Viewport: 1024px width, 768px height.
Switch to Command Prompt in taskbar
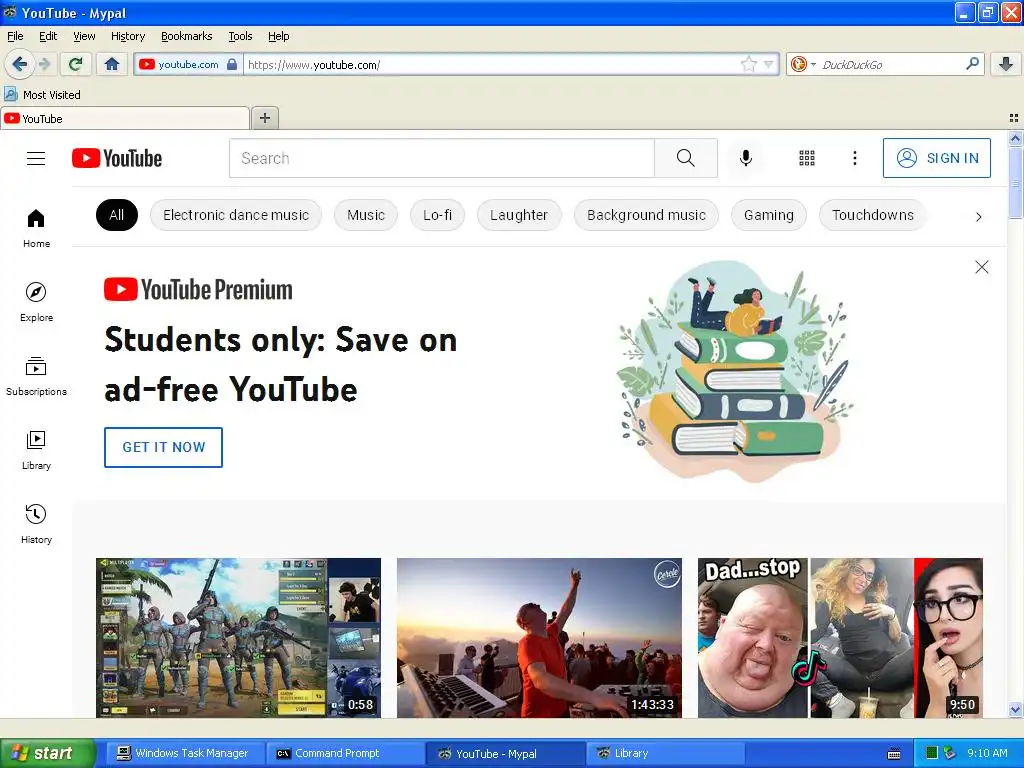pos(346,753)
